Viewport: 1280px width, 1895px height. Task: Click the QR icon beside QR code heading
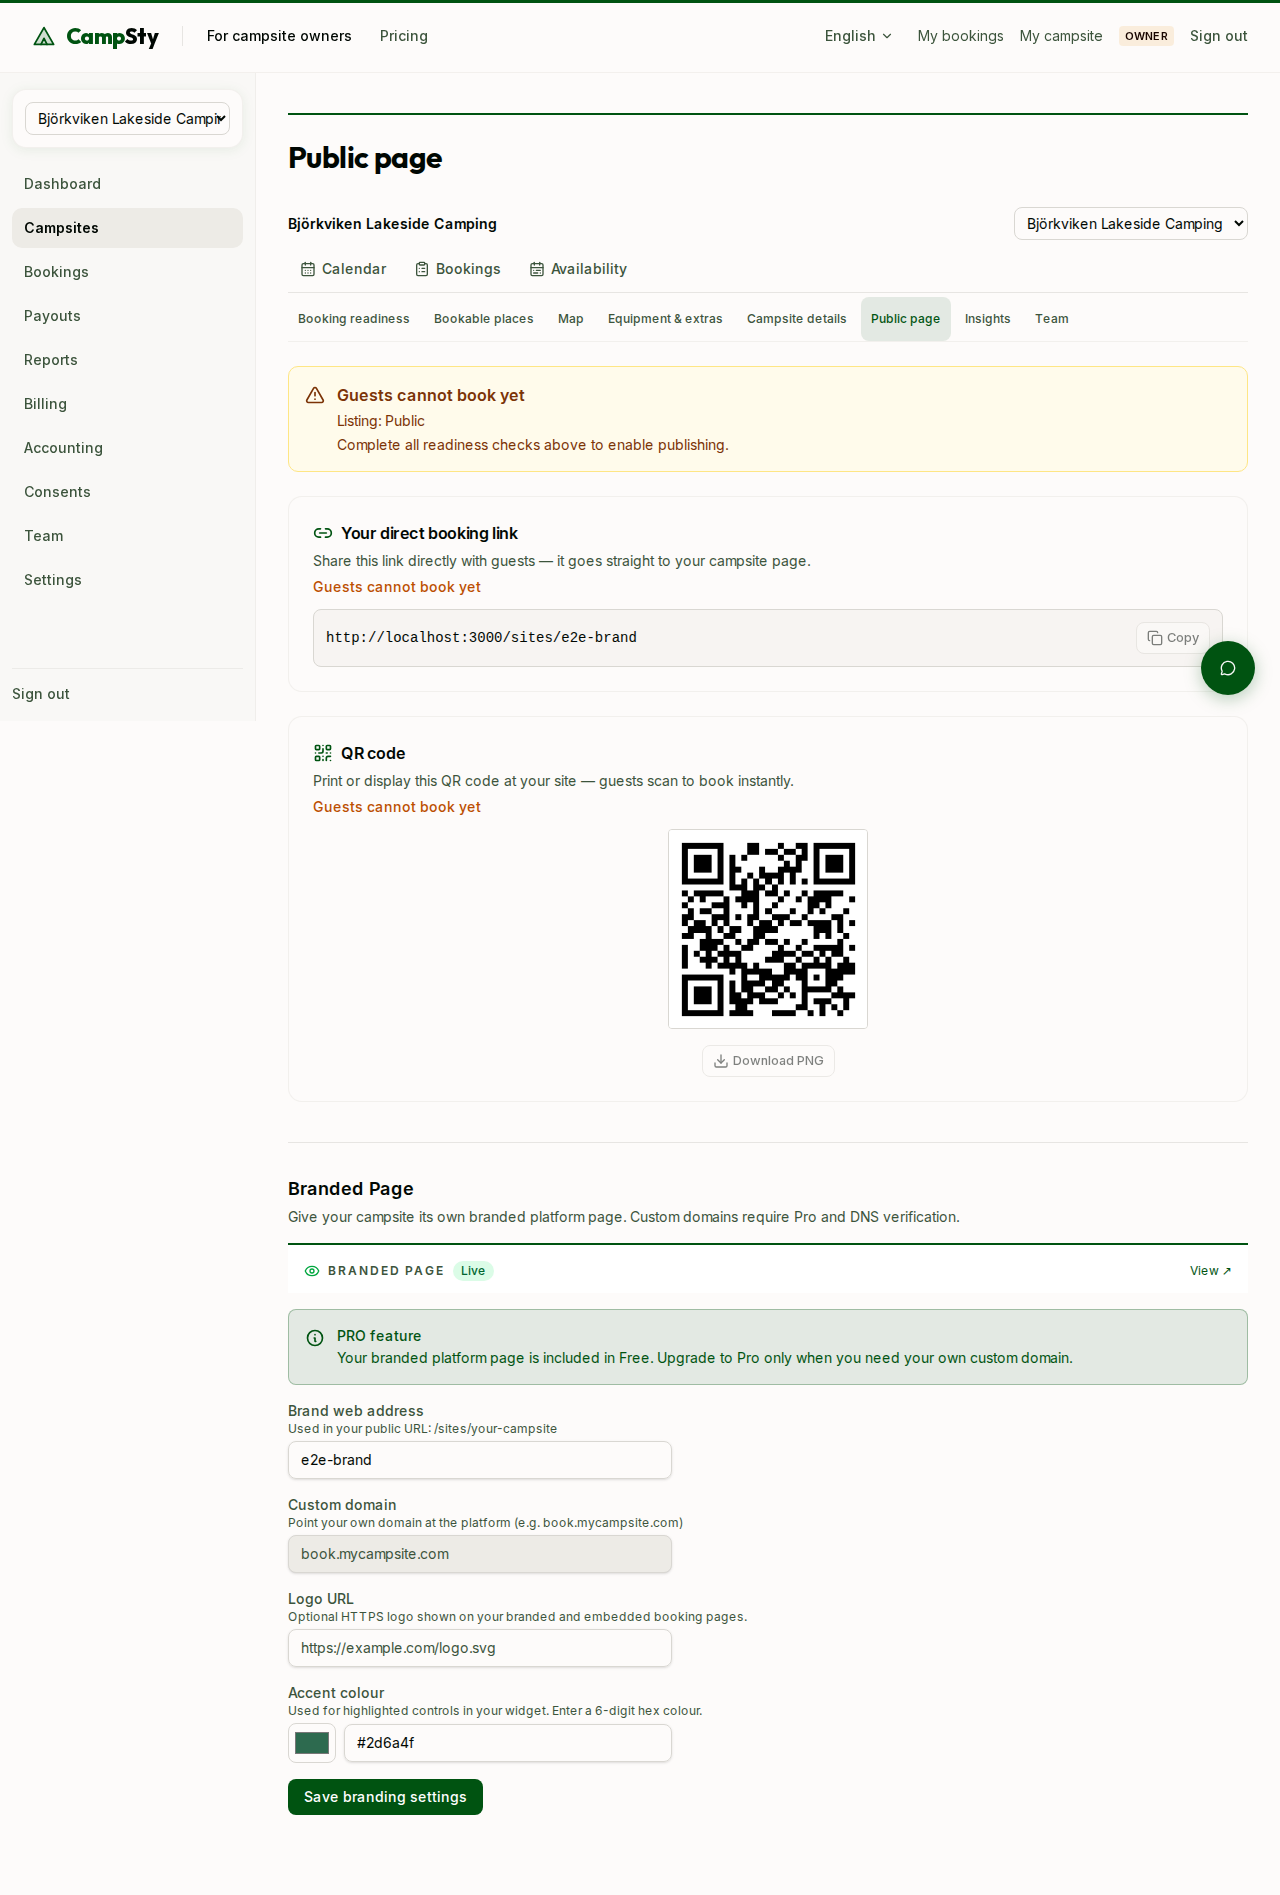[323, 753]
